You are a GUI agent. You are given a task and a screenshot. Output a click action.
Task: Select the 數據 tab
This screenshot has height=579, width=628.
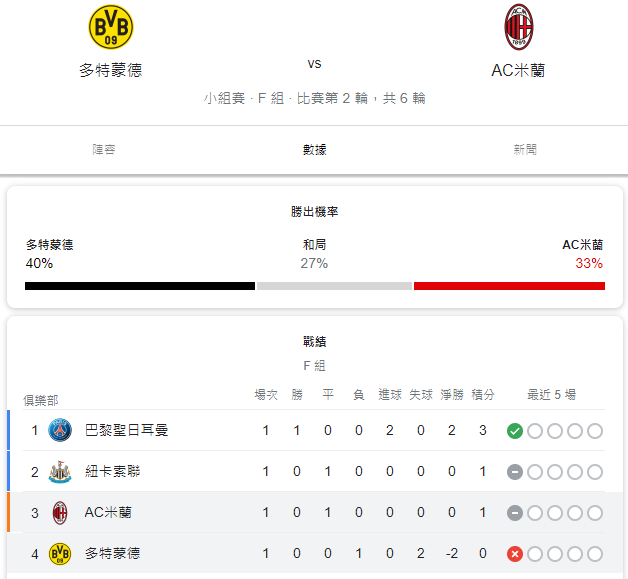coord(314,149)
